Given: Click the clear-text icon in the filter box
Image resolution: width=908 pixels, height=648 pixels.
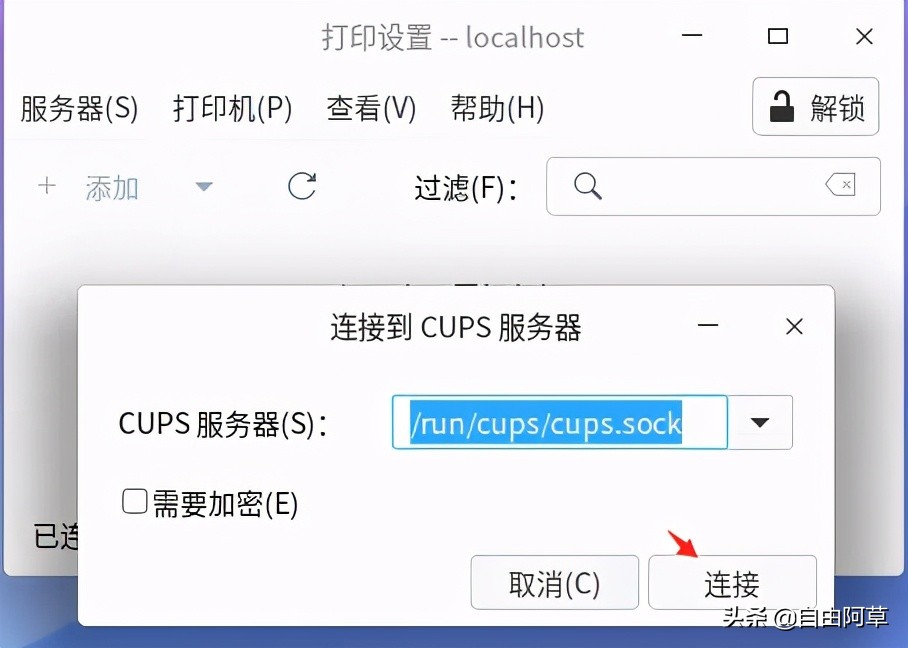Looking at the screenshot, I should tap(840, 185).
